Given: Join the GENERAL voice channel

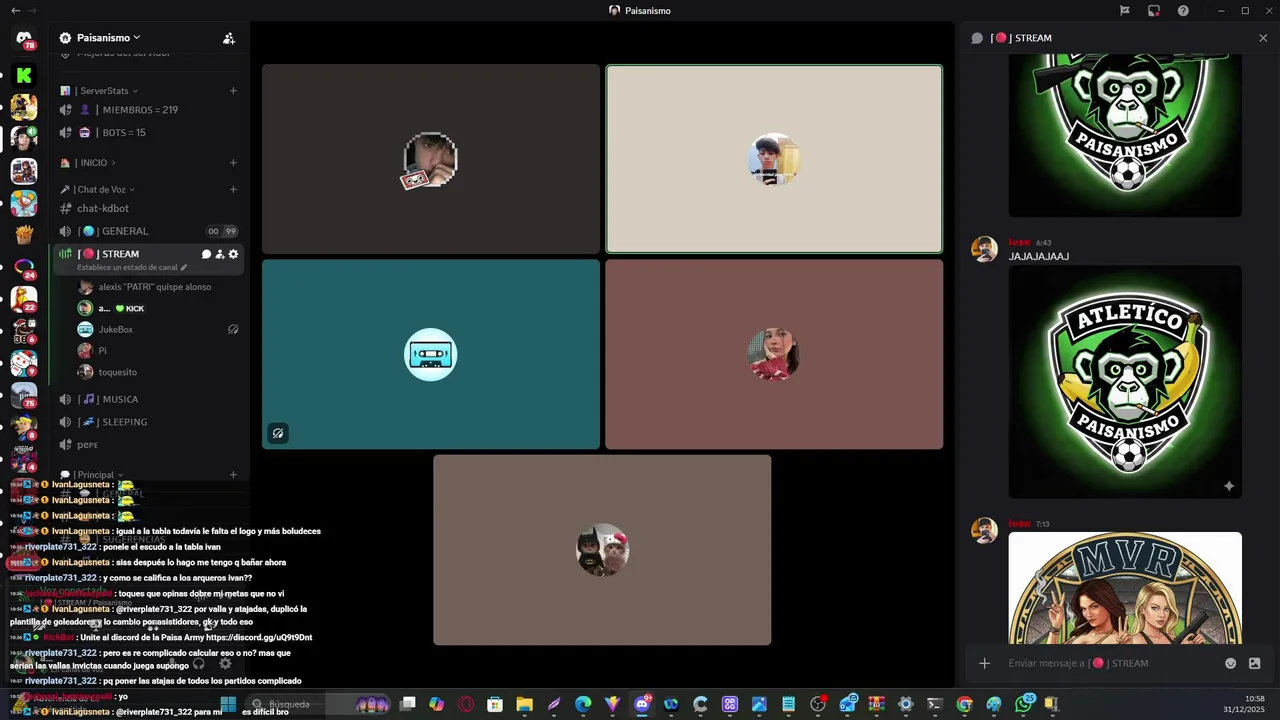Looking at the screenshot, I should point(149,231).
